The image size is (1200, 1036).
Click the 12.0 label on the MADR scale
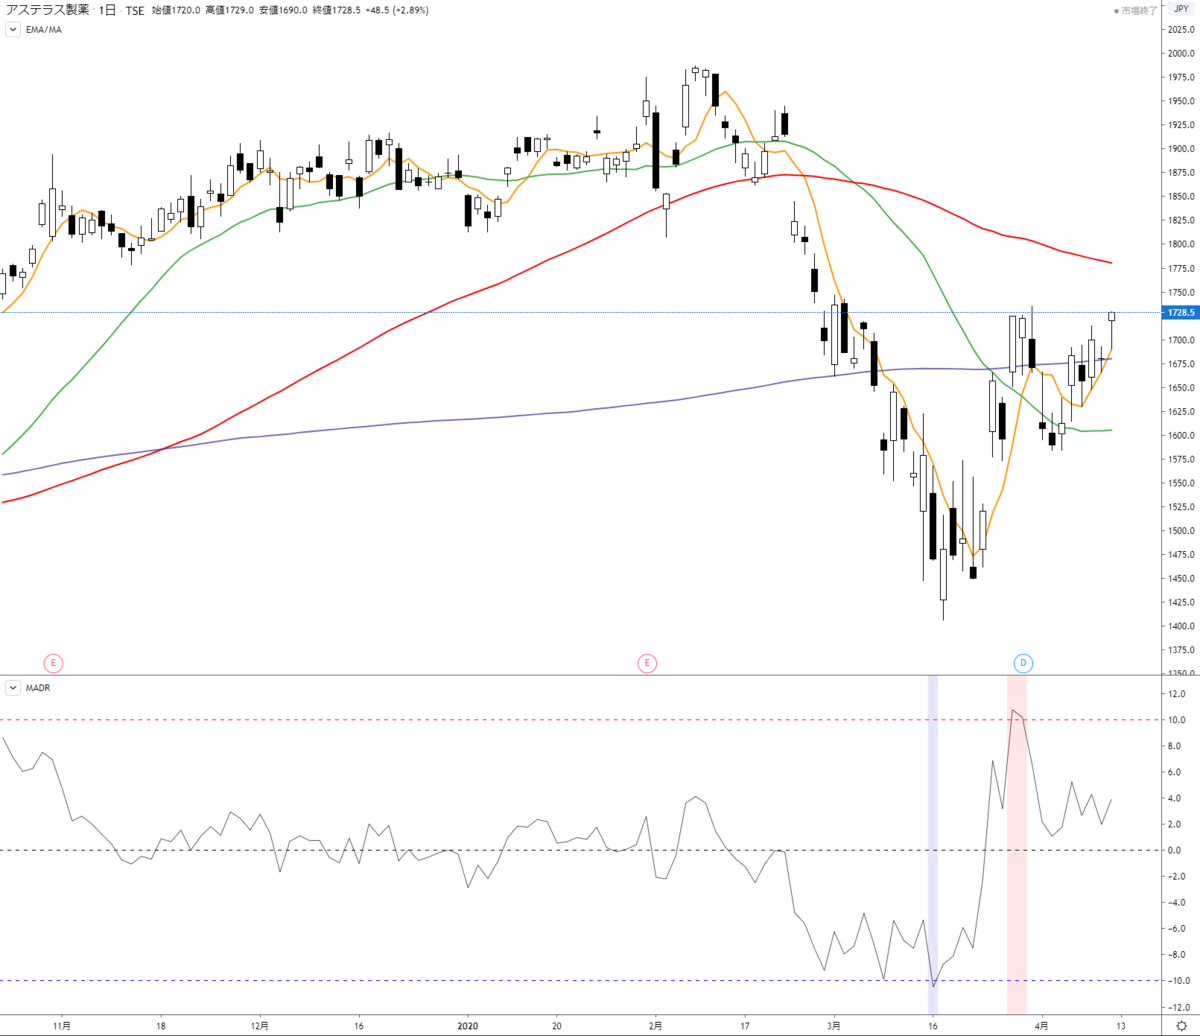point(1175,694)
